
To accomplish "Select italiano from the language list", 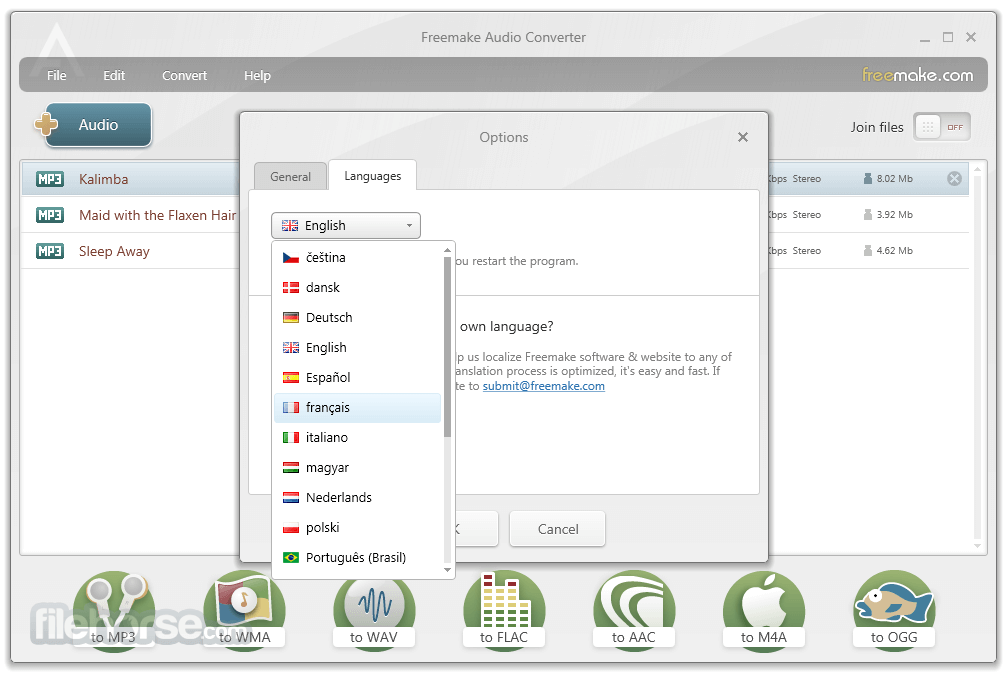I will coord(358,437).
